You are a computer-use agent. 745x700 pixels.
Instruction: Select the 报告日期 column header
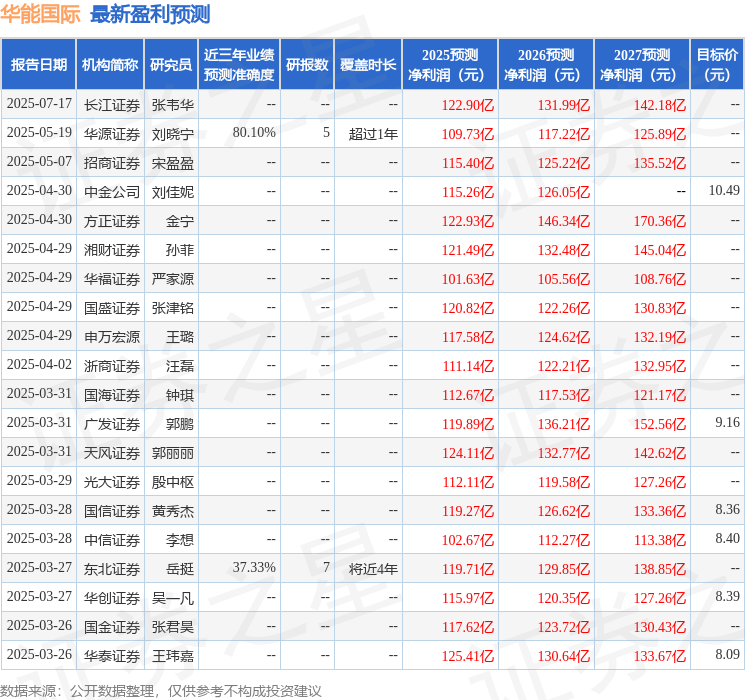[38, 64]
